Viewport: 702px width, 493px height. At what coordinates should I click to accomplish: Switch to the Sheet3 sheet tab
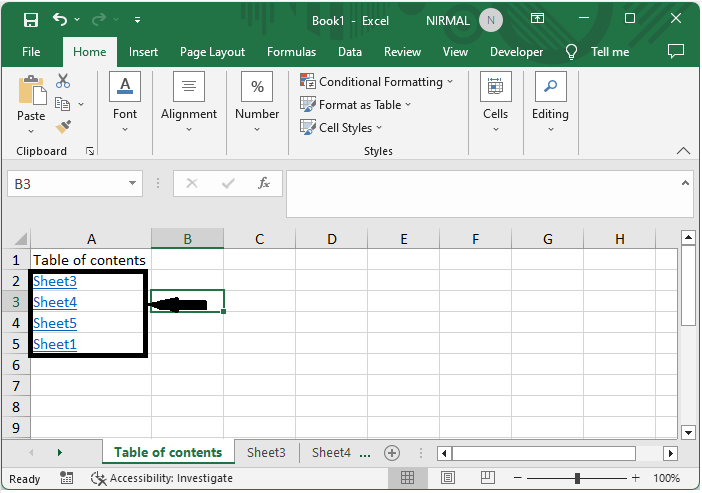(x=266, y=452)
